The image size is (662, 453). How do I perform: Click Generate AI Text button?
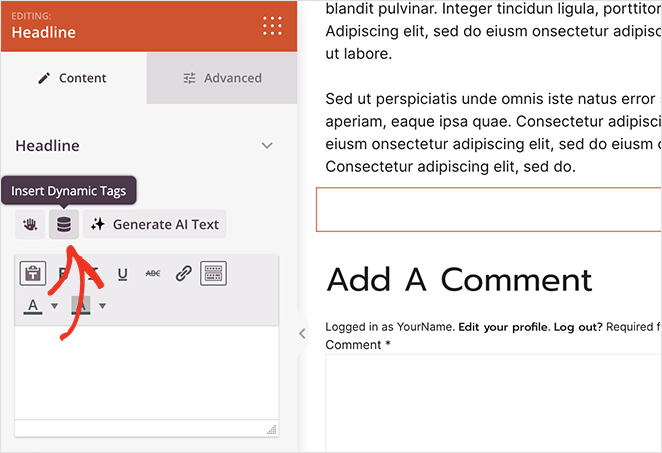tap(155, 224)
